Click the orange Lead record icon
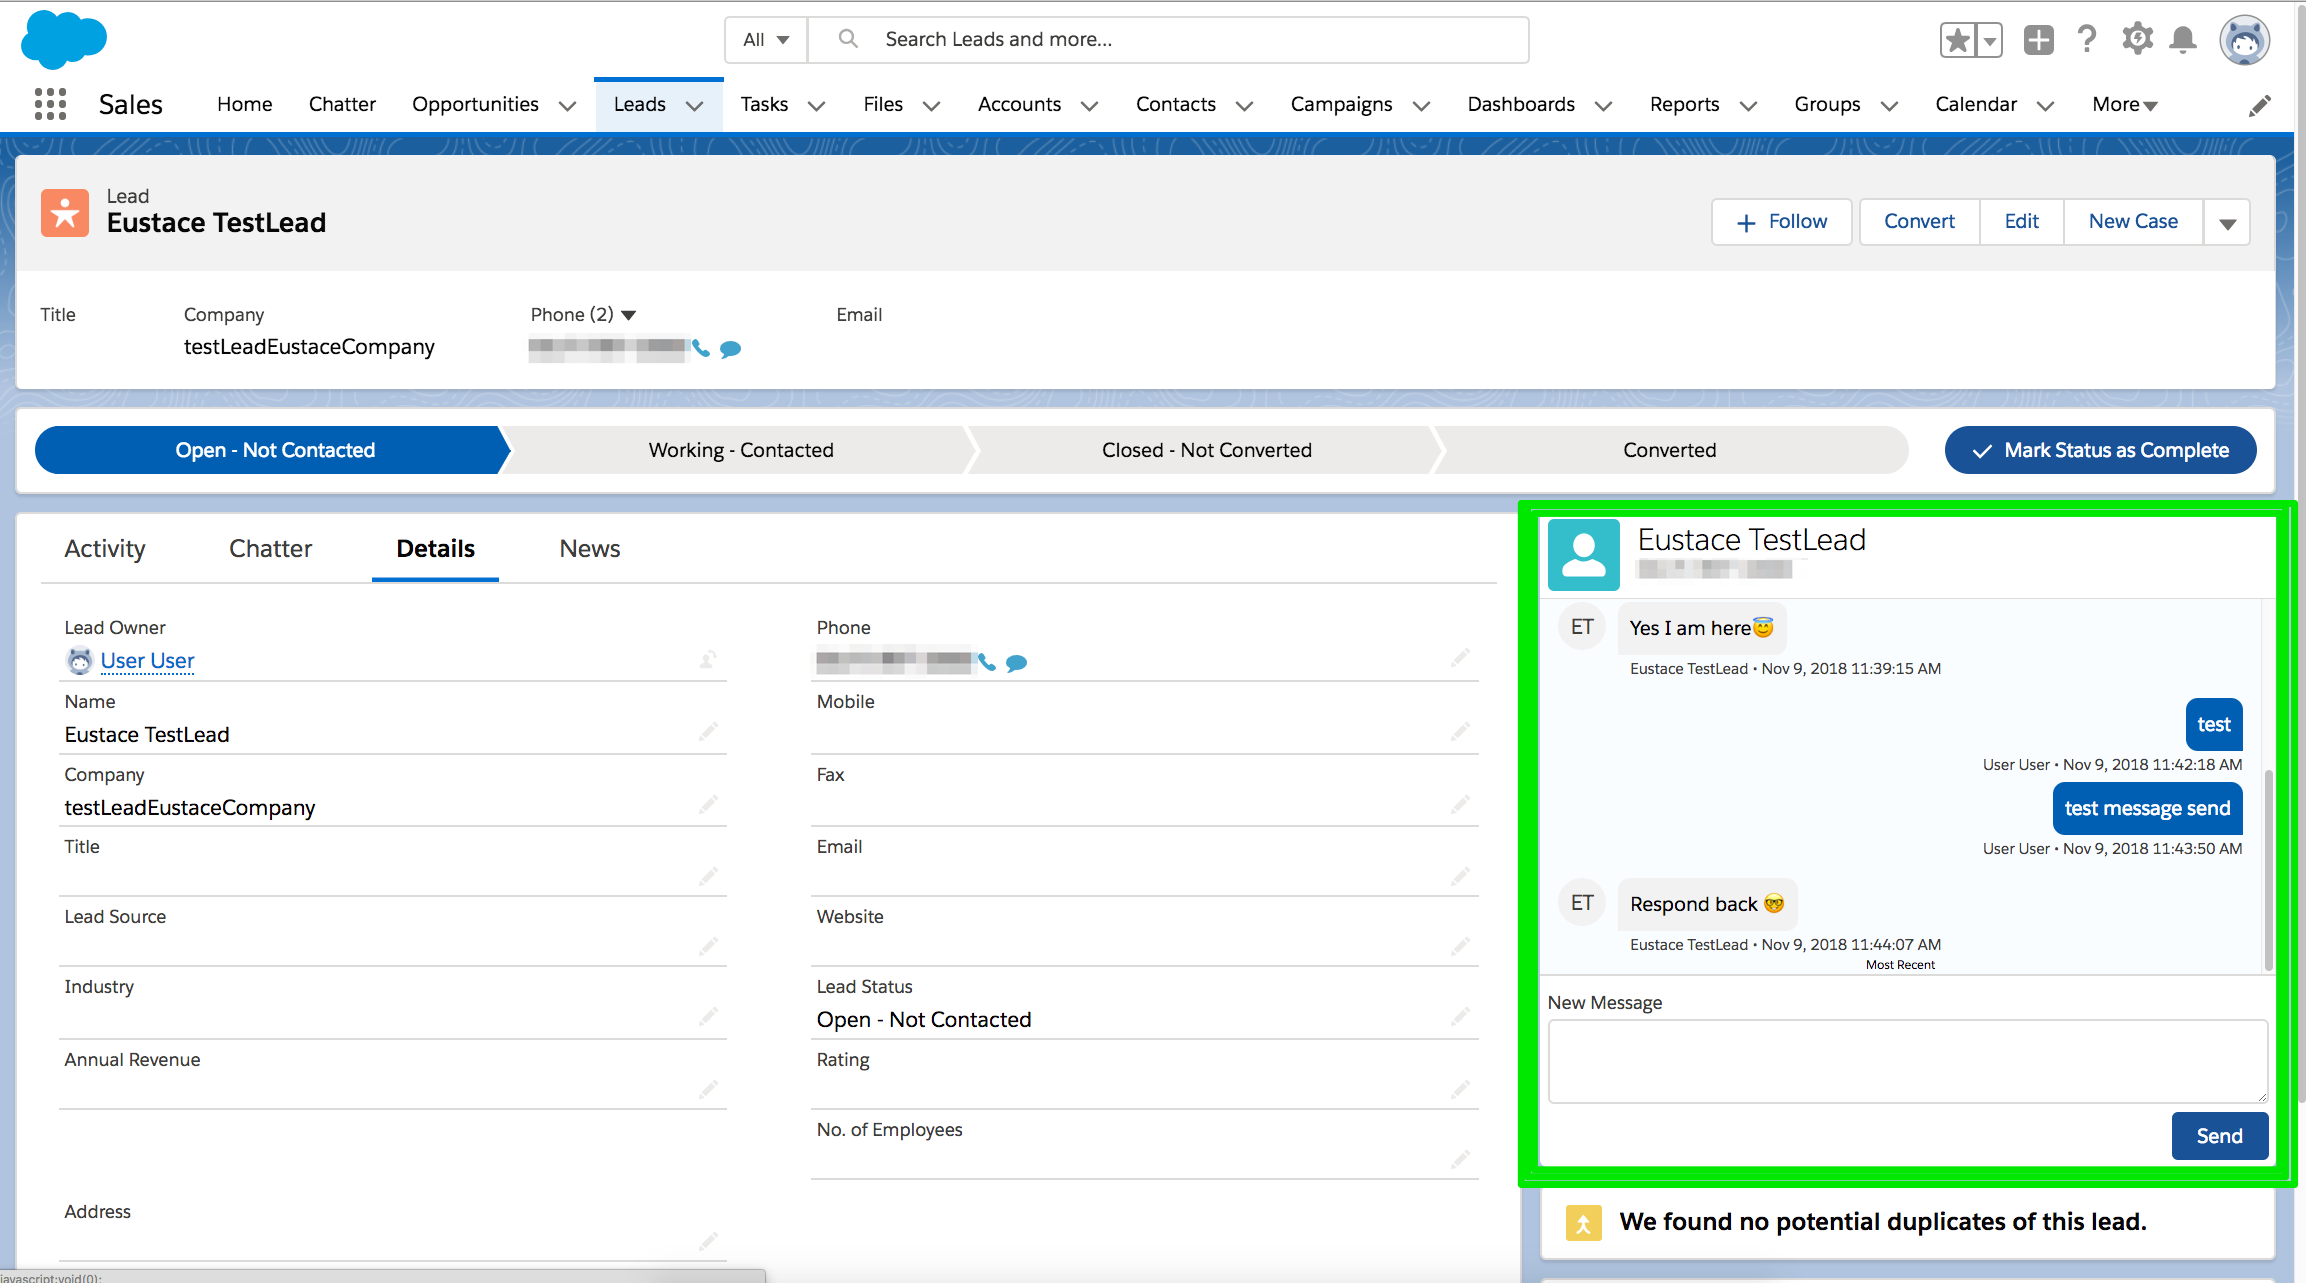Image resolution: width=2306 pixels, height=1283 pixels. point(65,213)
